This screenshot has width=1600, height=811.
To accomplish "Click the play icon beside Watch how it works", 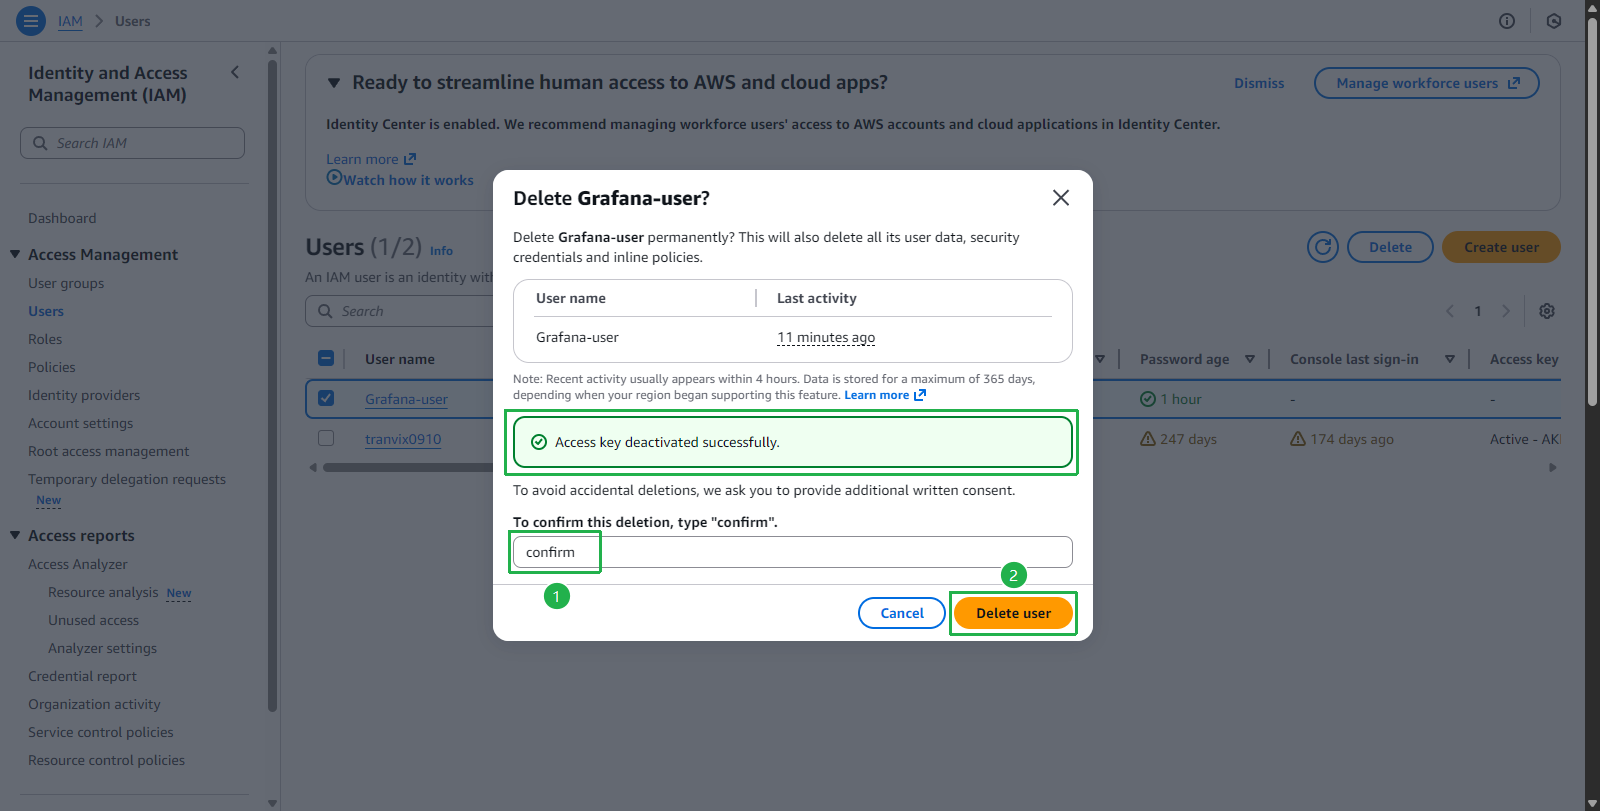I will [x=334, y=177].
